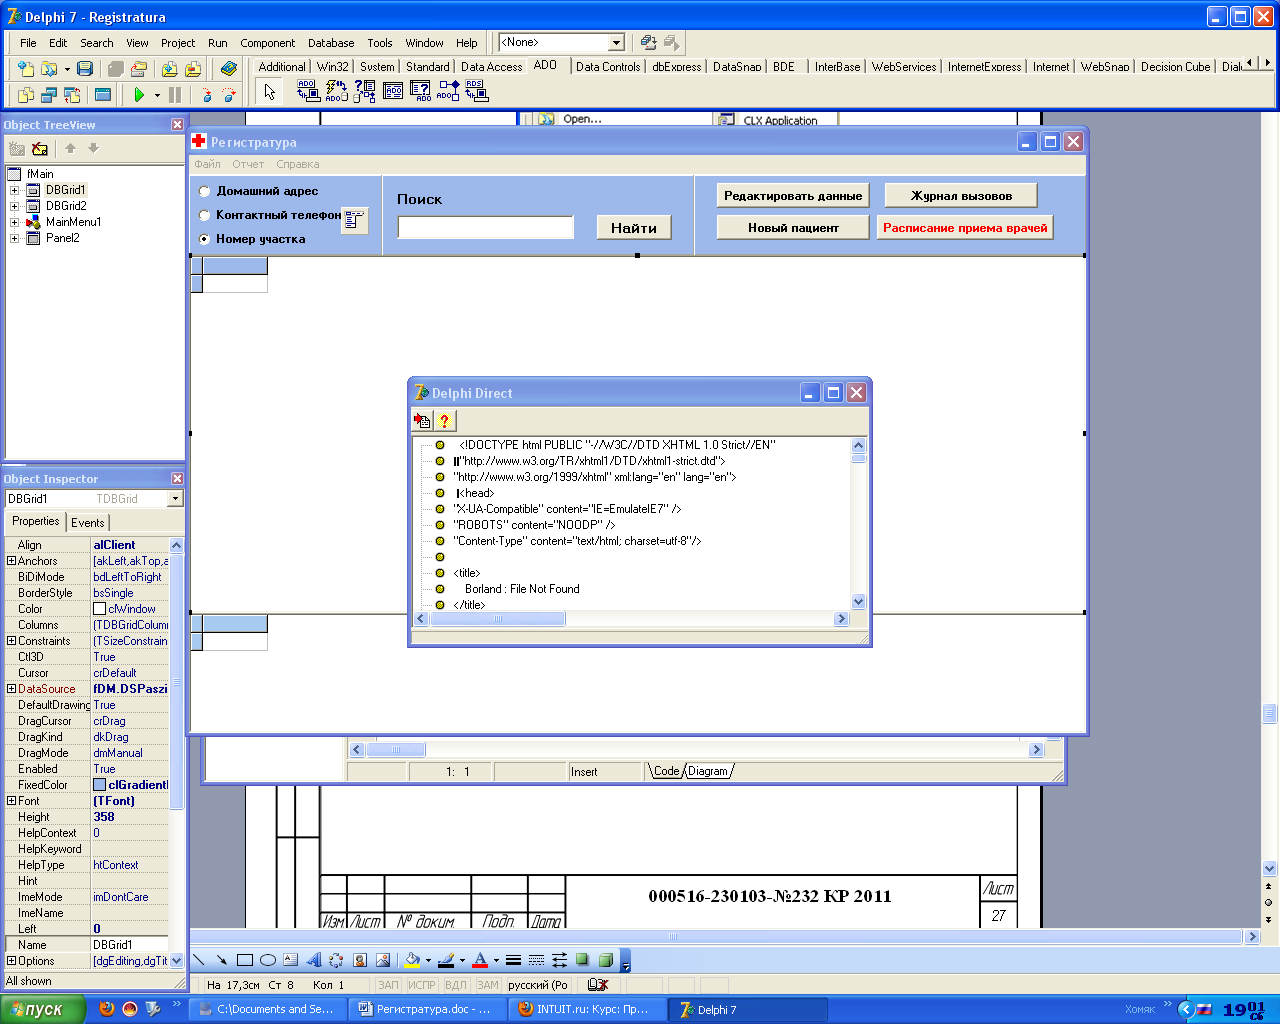Switch to the Diagram tab in editor
This screenshot has height=1024, width=1280.
pos(708,771)
